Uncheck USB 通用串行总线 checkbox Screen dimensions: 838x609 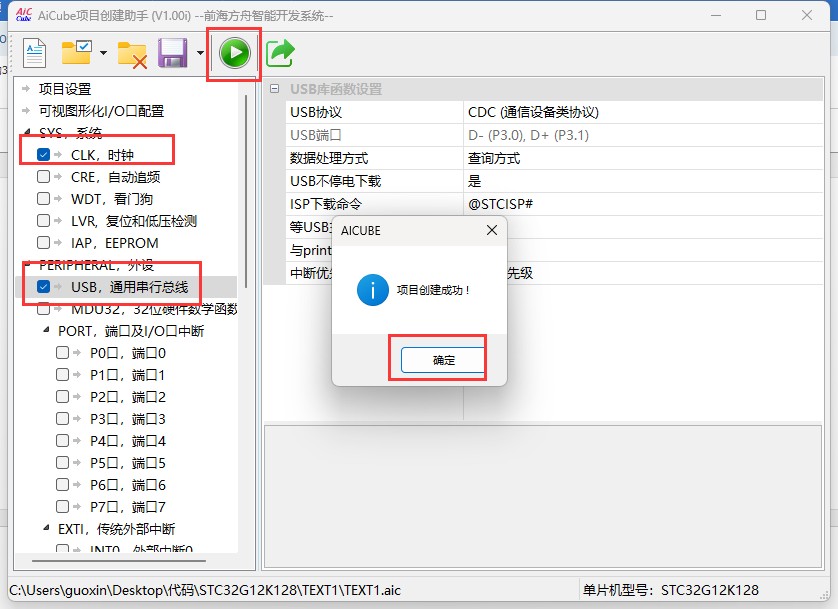point(43,287)
